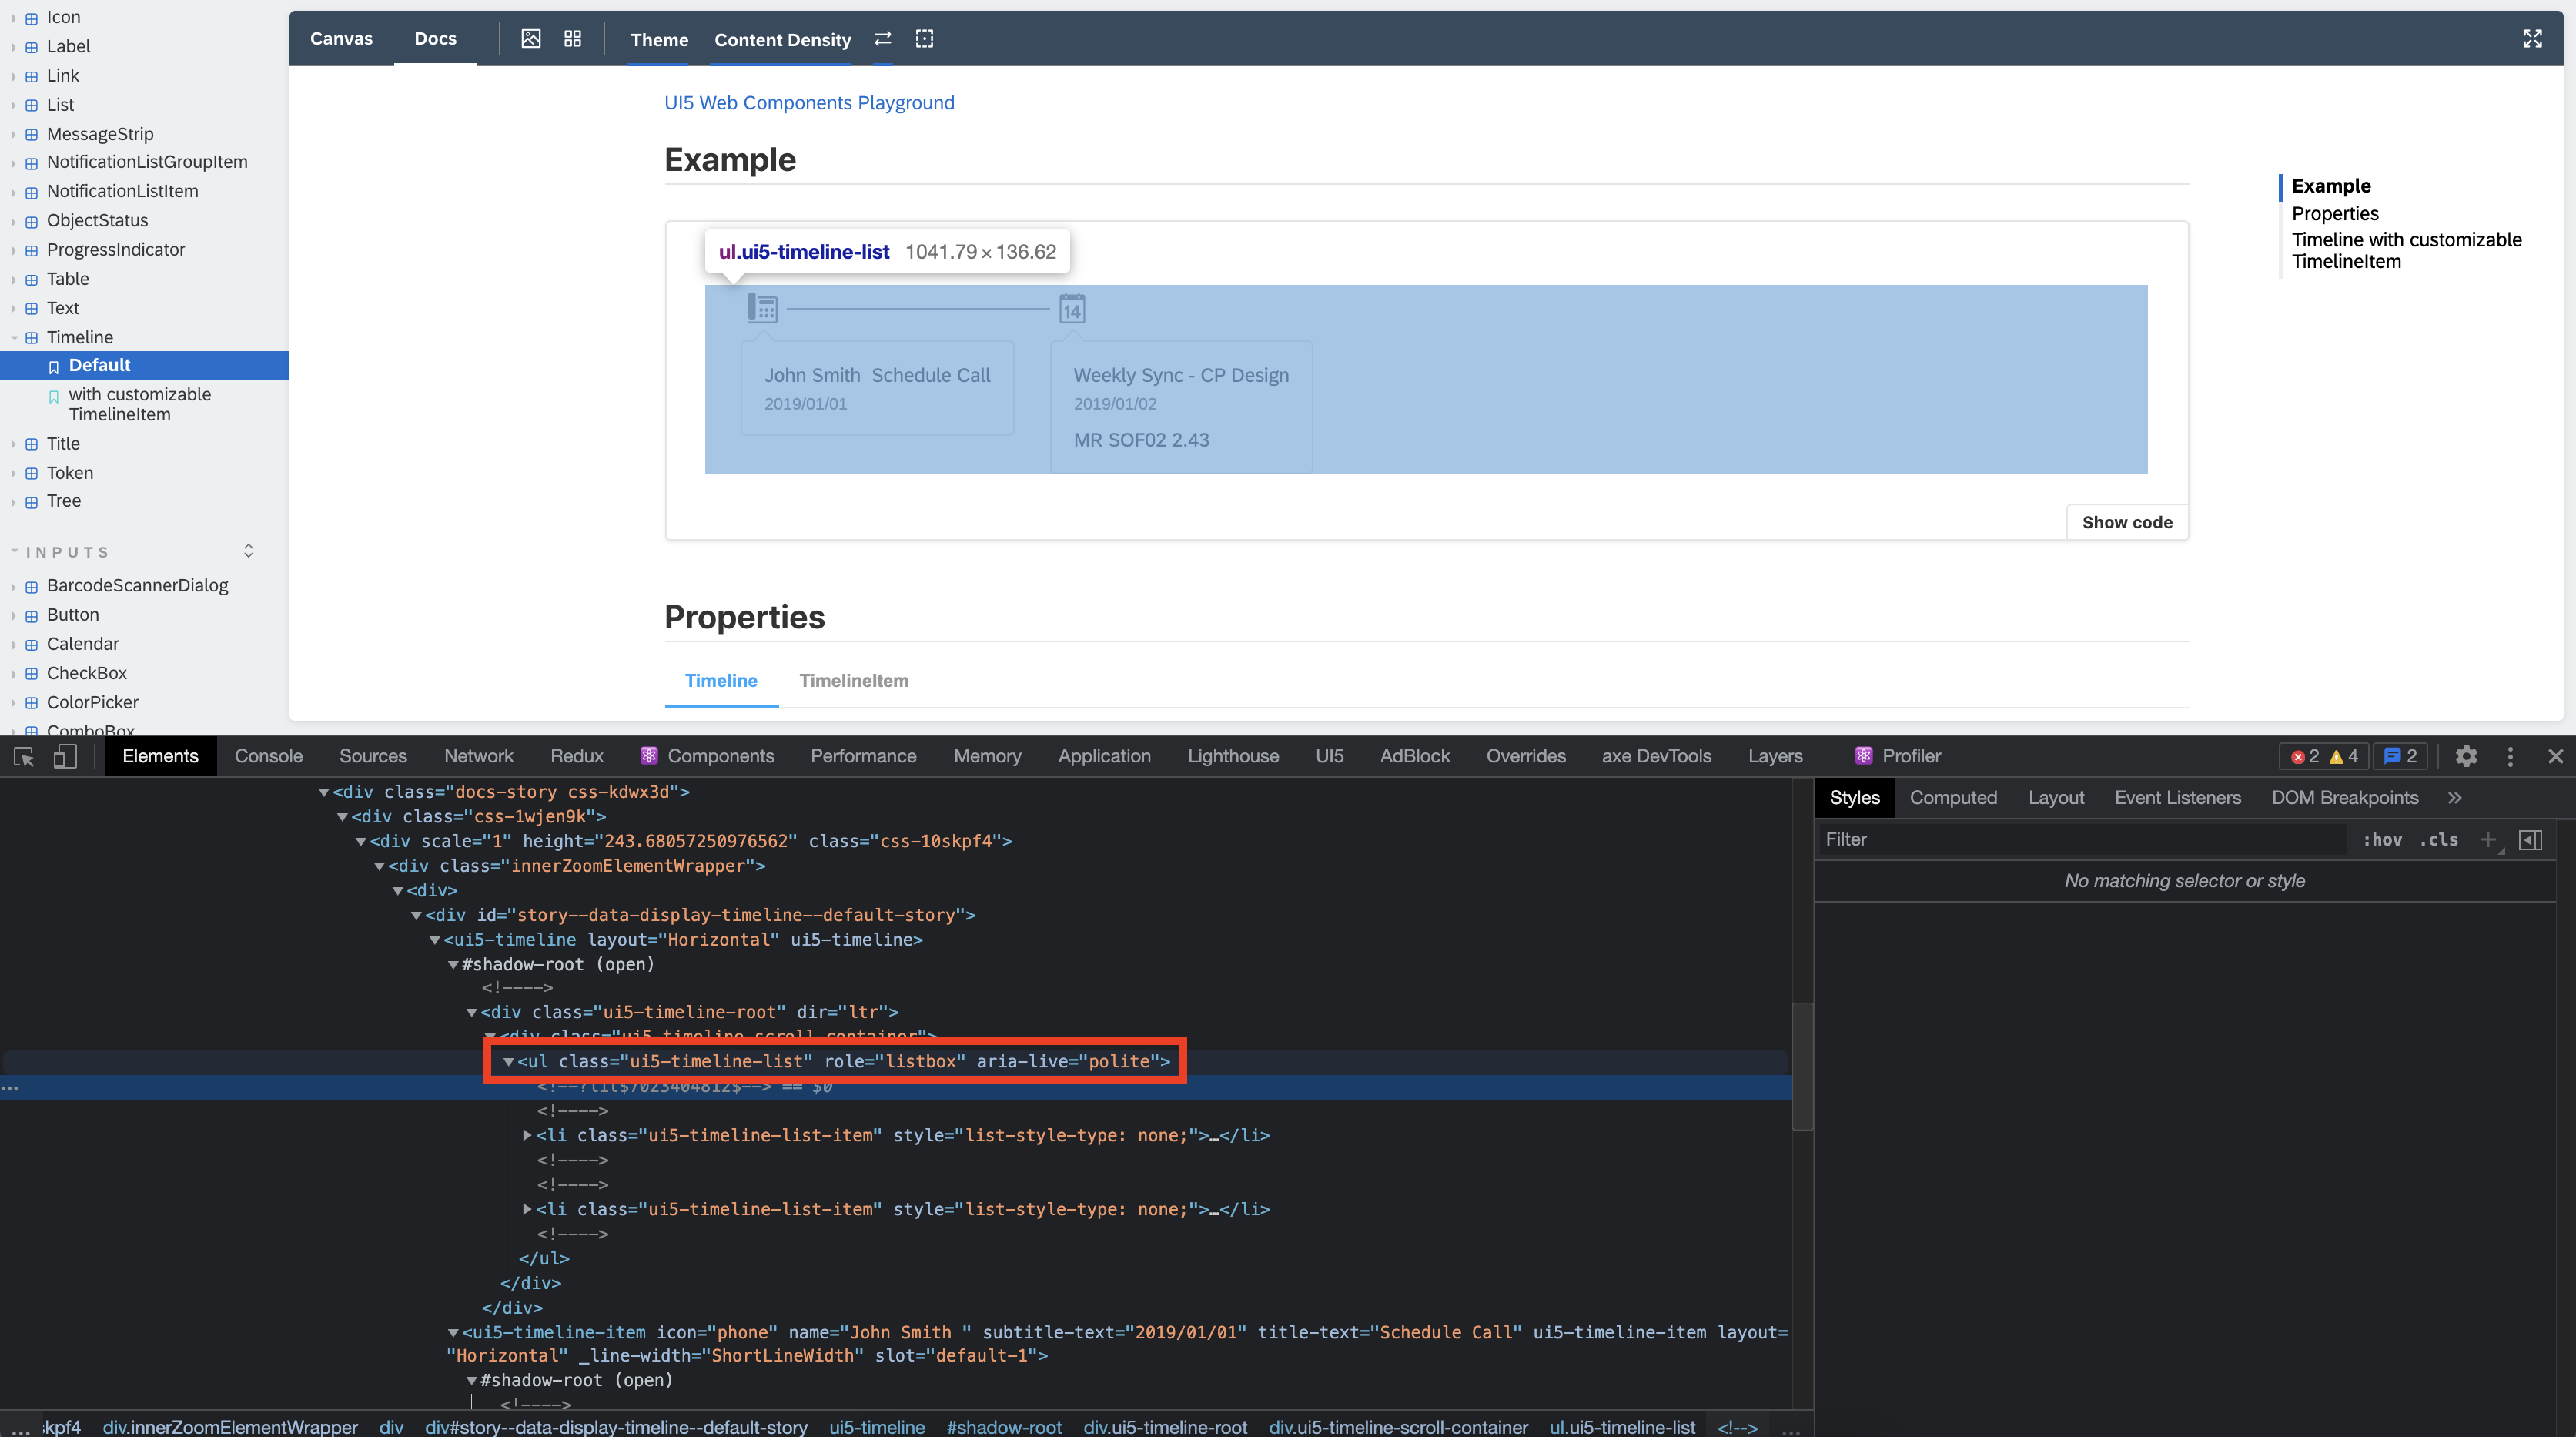Toggle viewport orientation with the swap arrows icon

[882, 39]
